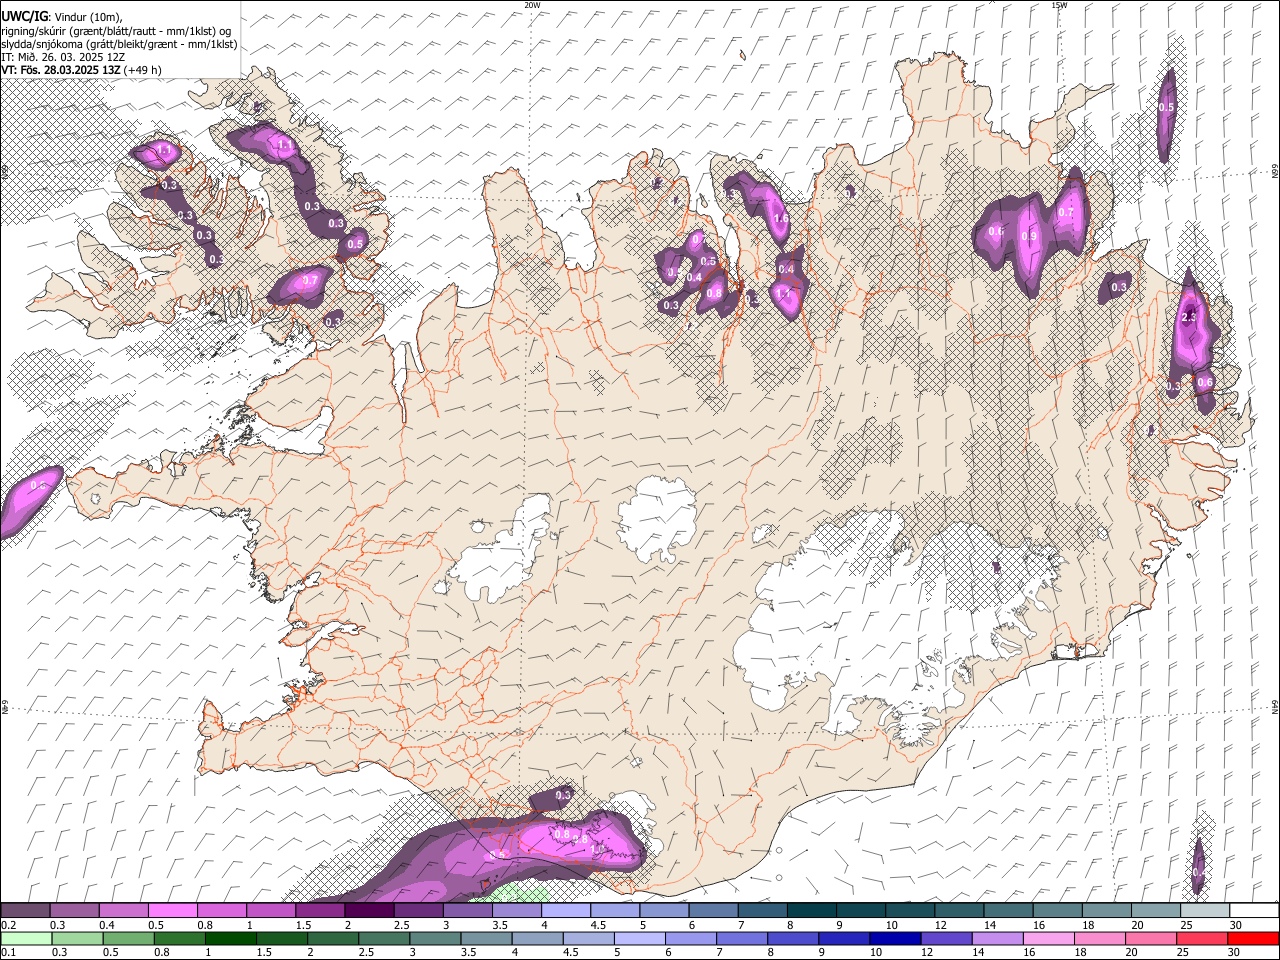Click the white upper swatch labeled 30
Screen dimensions: 1280x960
(x=1254, y=911)
